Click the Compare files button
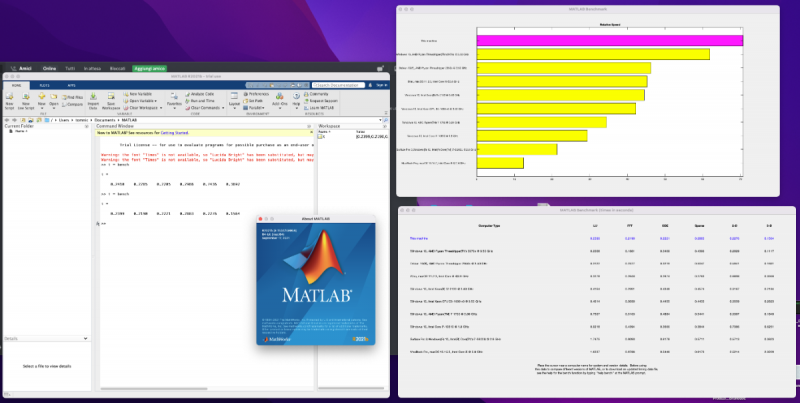Viewport: 800px width, 403px height. tap(72, 104)
